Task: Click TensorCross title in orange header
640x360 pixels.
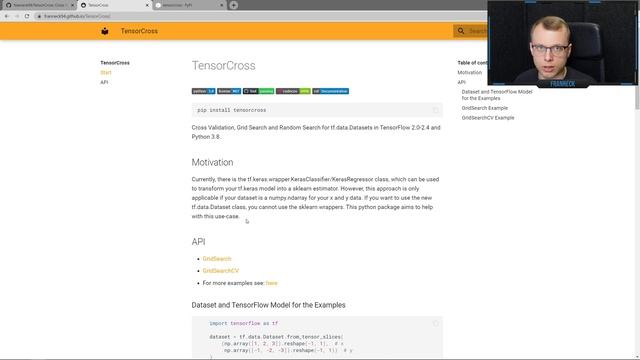Action: (x=139, y=31)
